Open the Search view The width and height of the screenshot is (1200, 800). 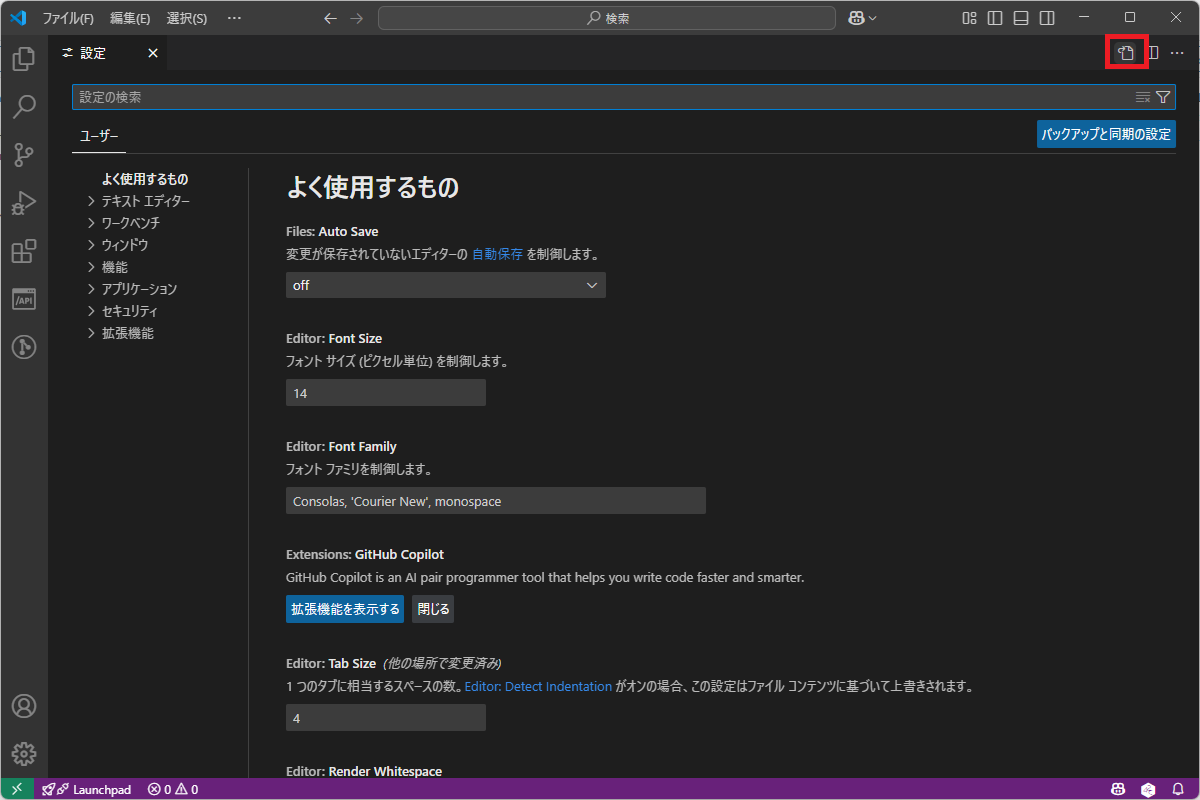click(x=23, y=106)
